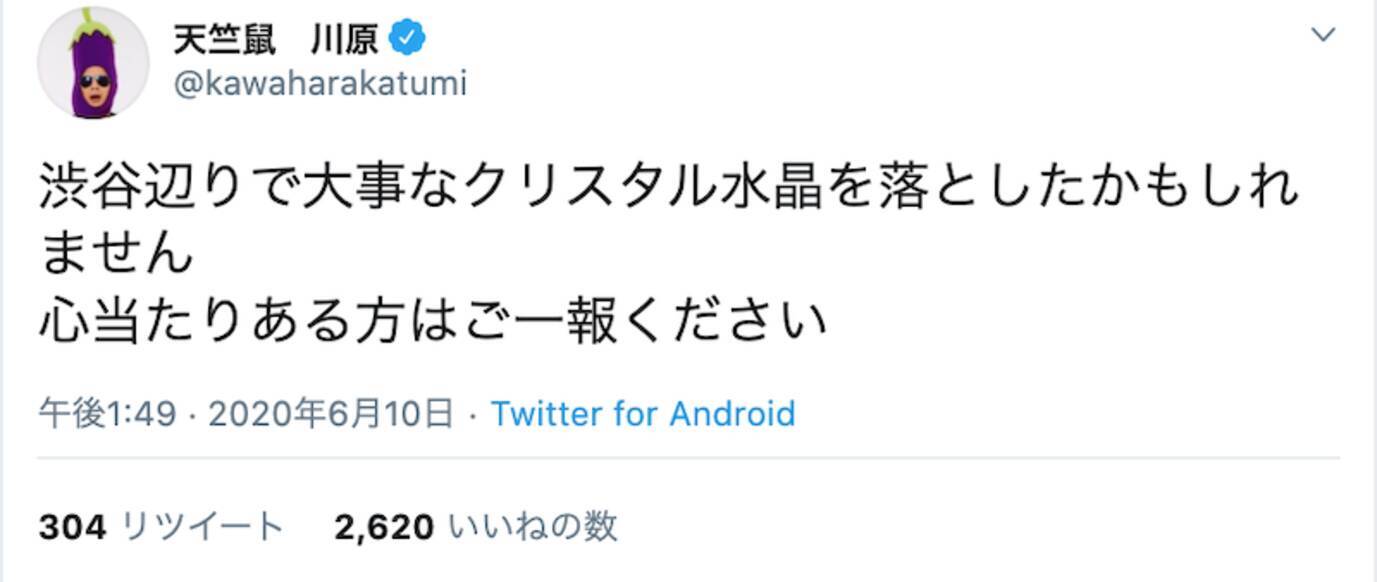Open the いいねの数 likes label
The height and width of the screenshot is (582, 1377).
pos(532,526)
